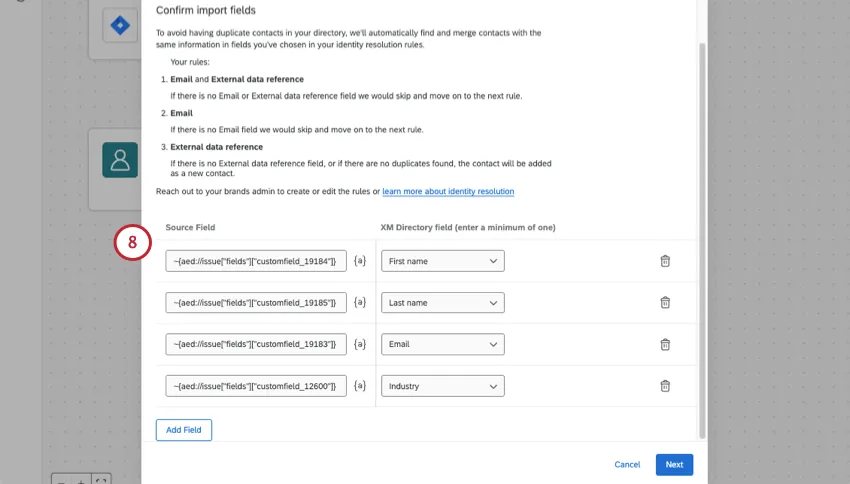Click the fit-to-screen icon in canvas controls
The image size is (850, 484).
[101, 480]
